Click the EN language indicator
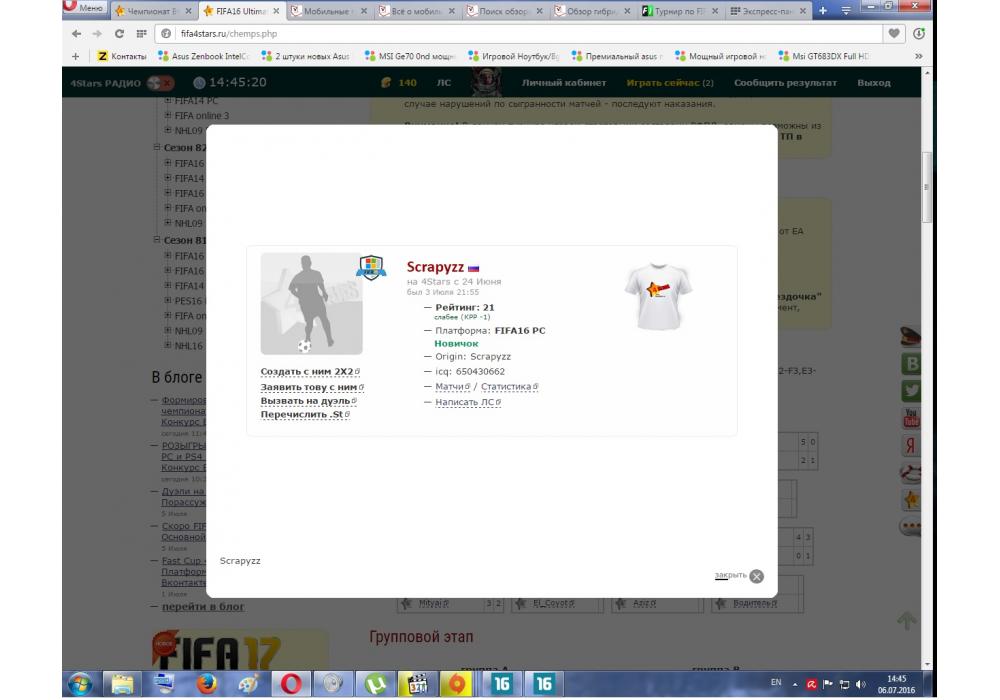 pyautogui.click(x=776, y=682)
